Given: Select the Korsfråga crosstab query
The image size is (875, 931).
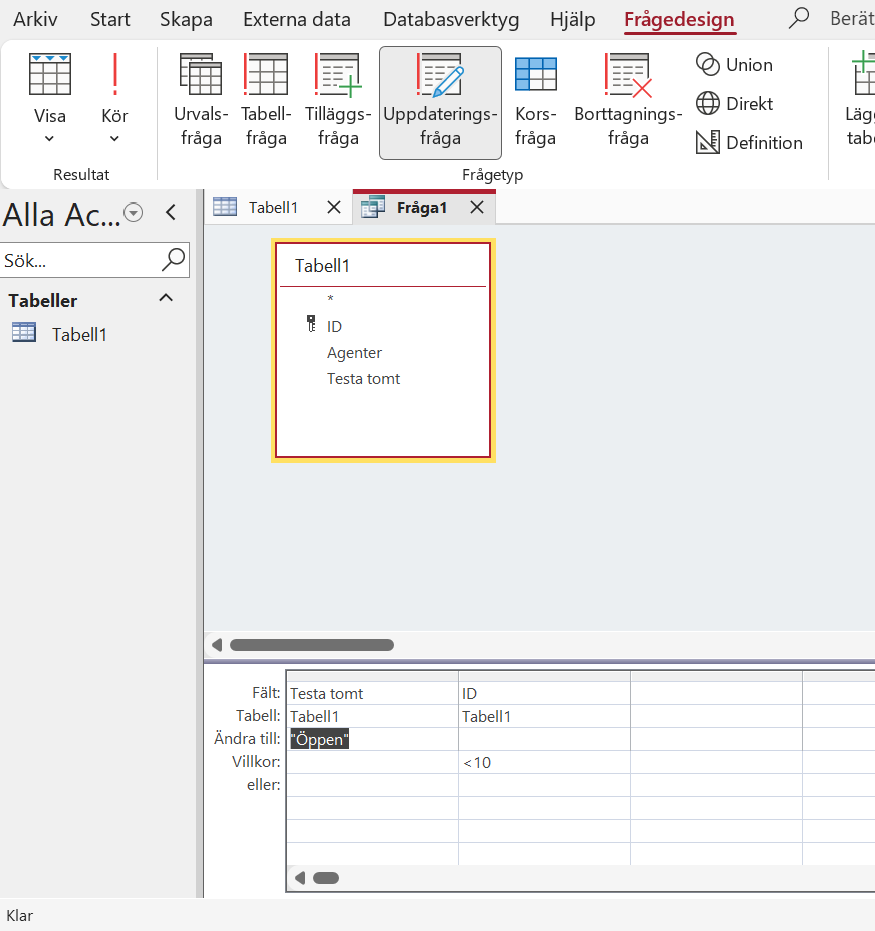Looking at the screenshot, I should click(x=535, y=100).
